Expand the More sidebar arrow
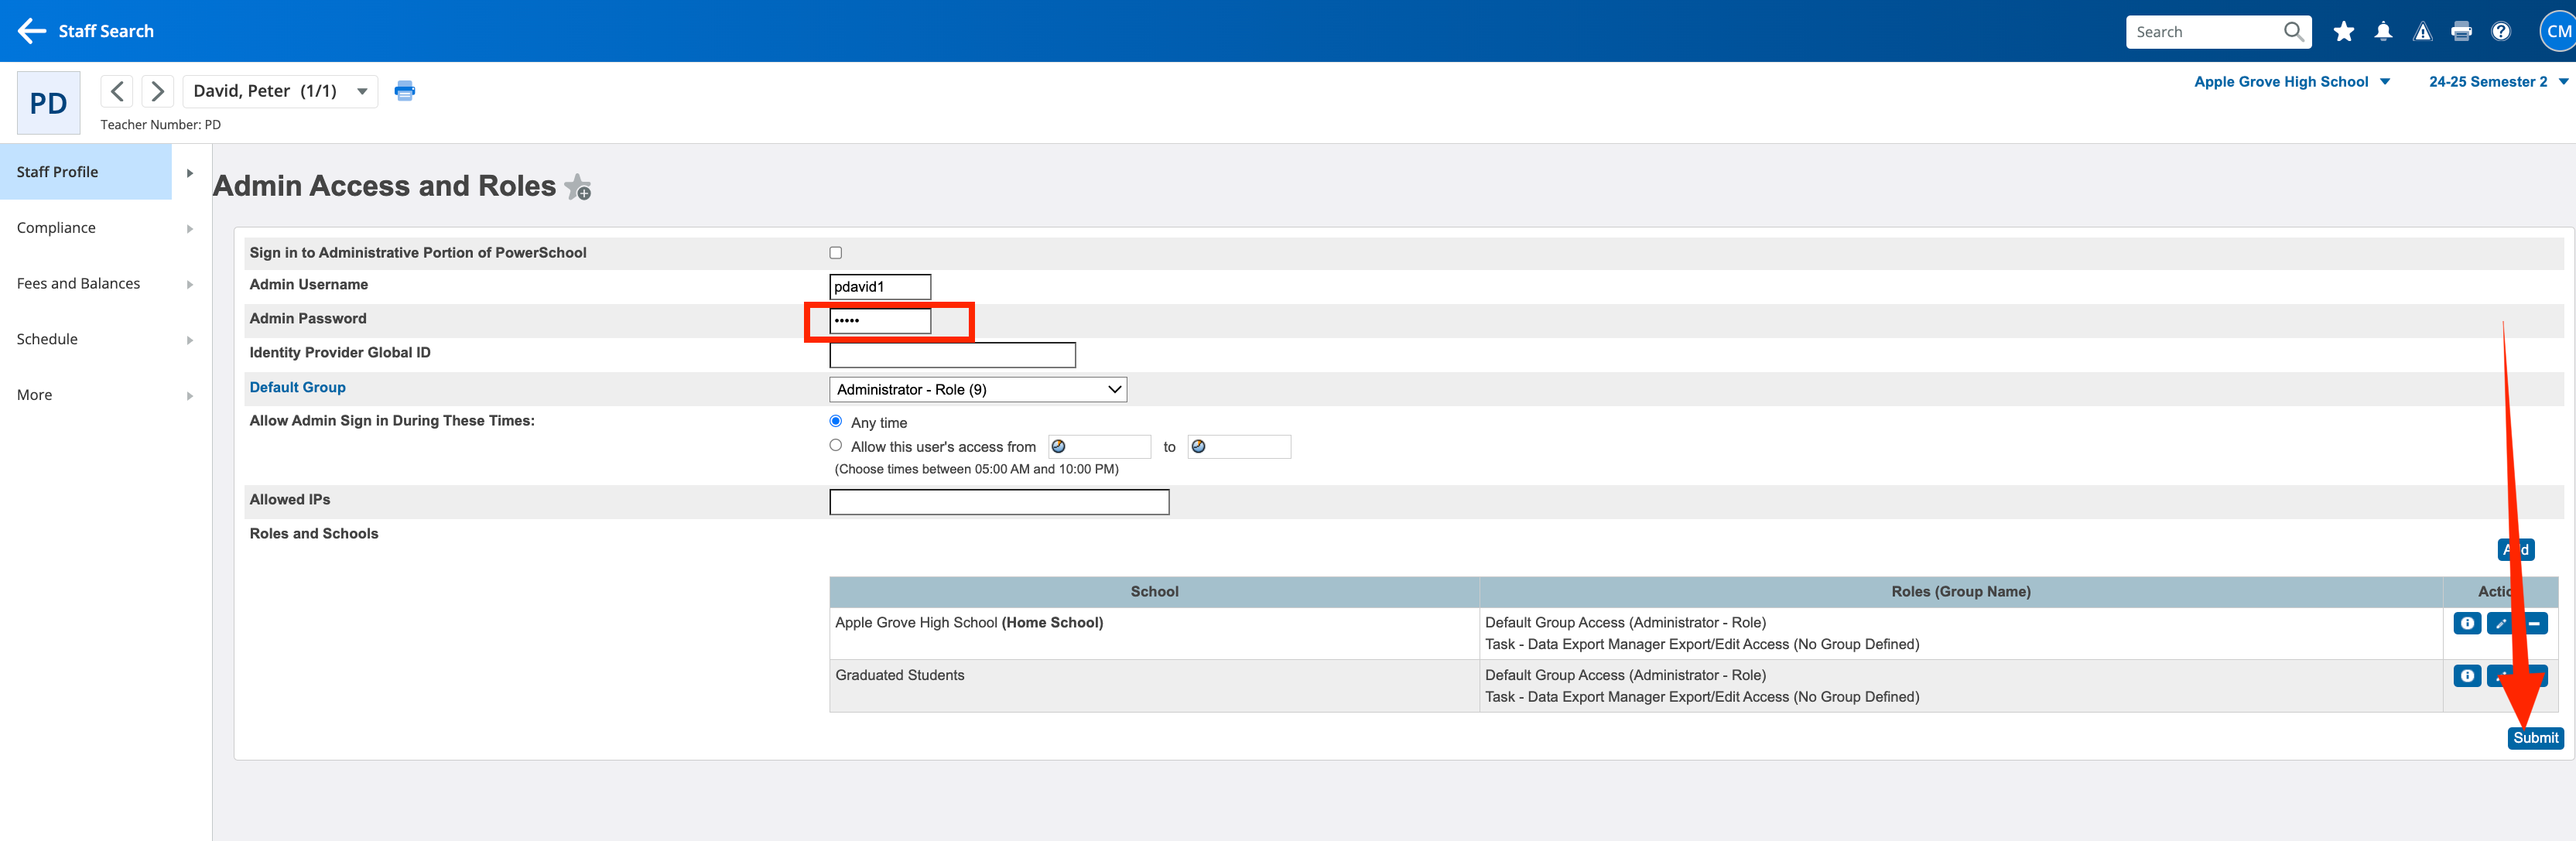Screen dimensions: 2576x841 (190, 396)
